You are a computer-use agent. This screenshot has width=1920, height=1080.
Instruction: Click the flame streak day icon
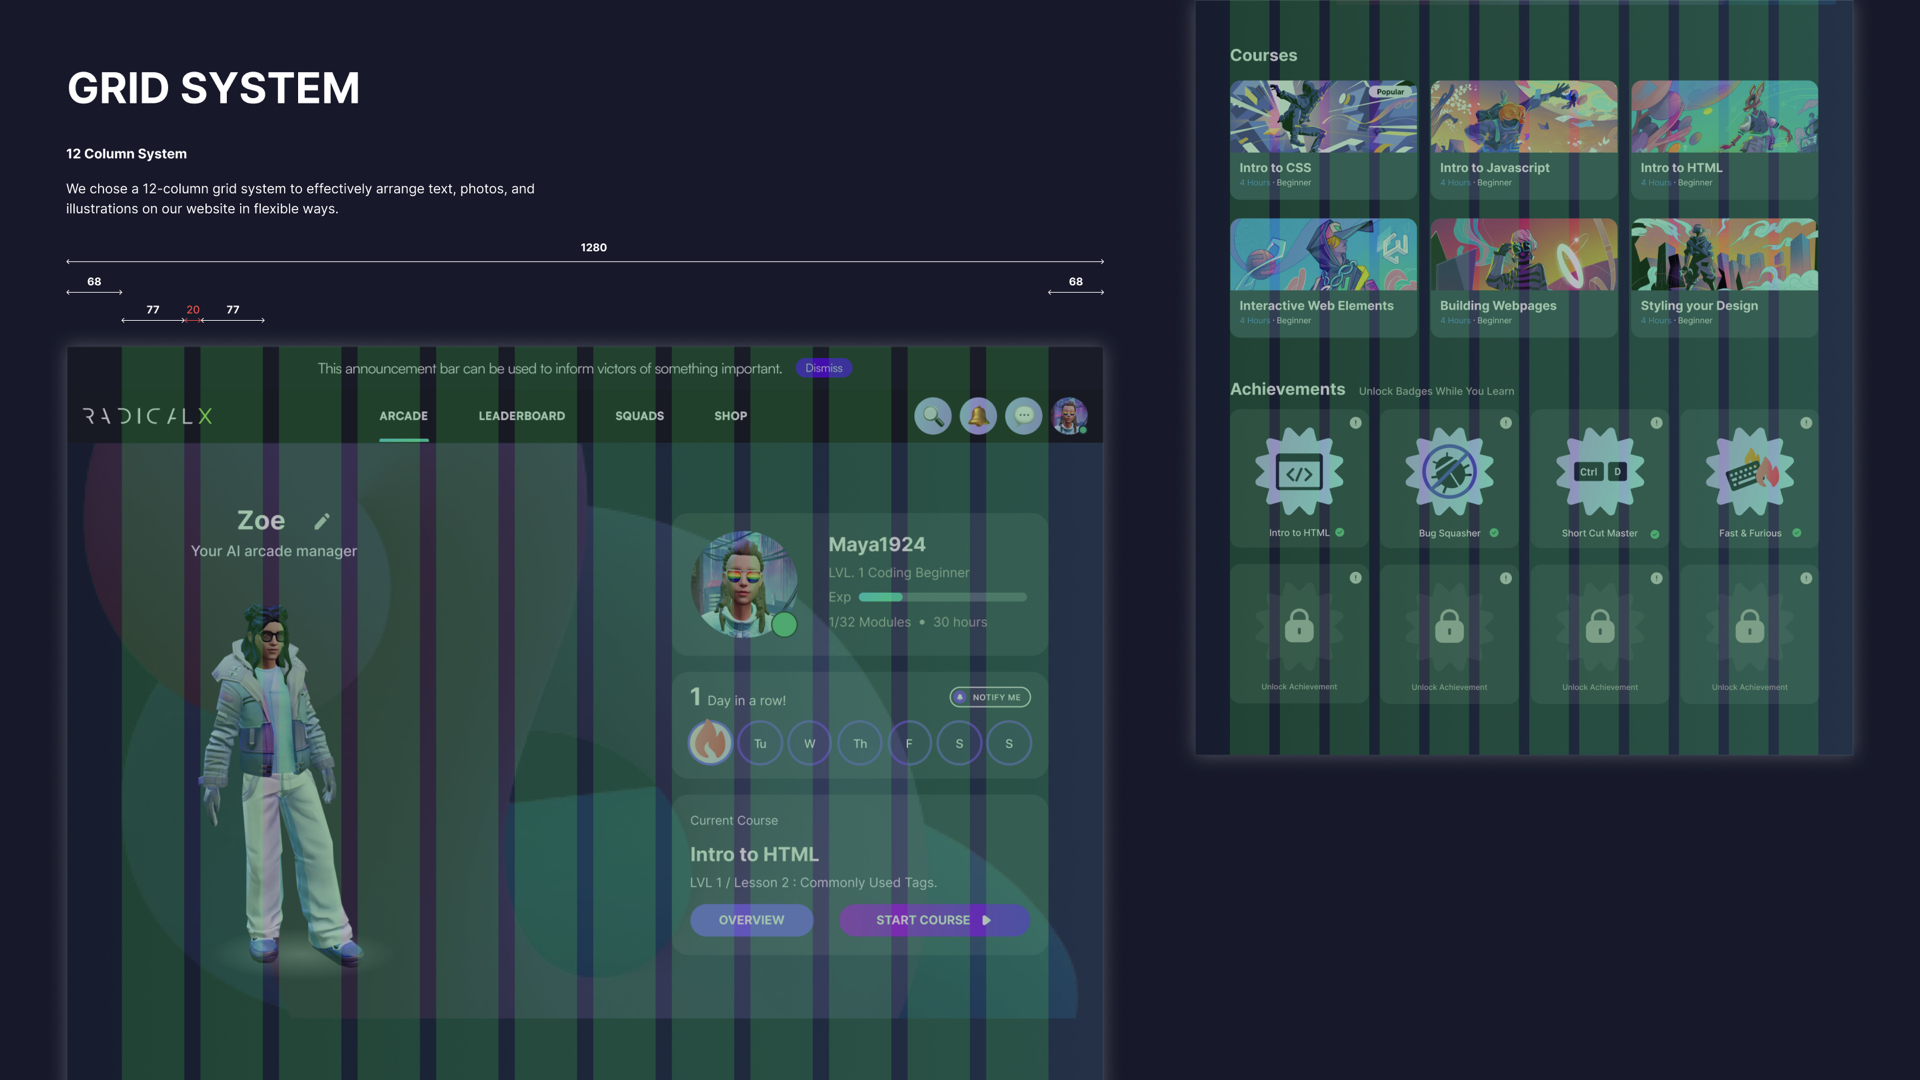coord(710,743)
